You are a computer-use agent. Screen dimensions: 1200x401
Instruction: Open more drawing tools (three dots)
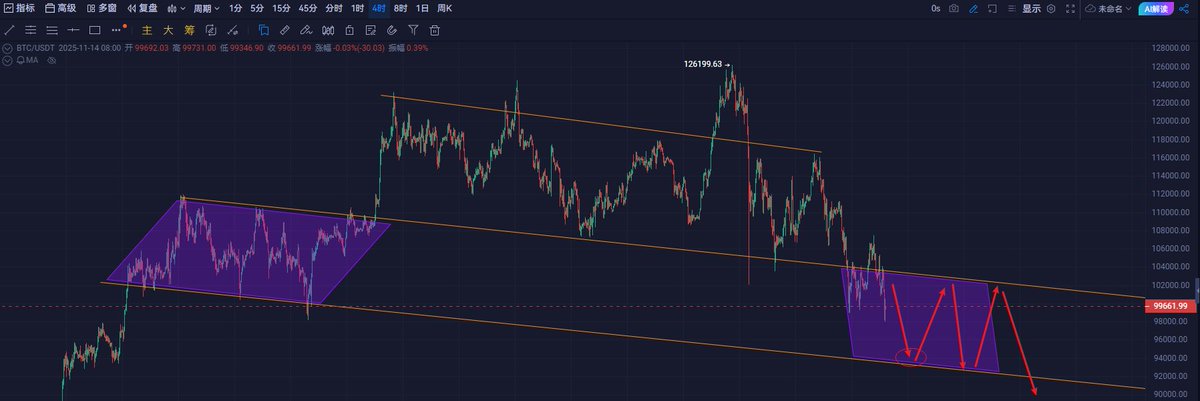click(x=117, y=30)
